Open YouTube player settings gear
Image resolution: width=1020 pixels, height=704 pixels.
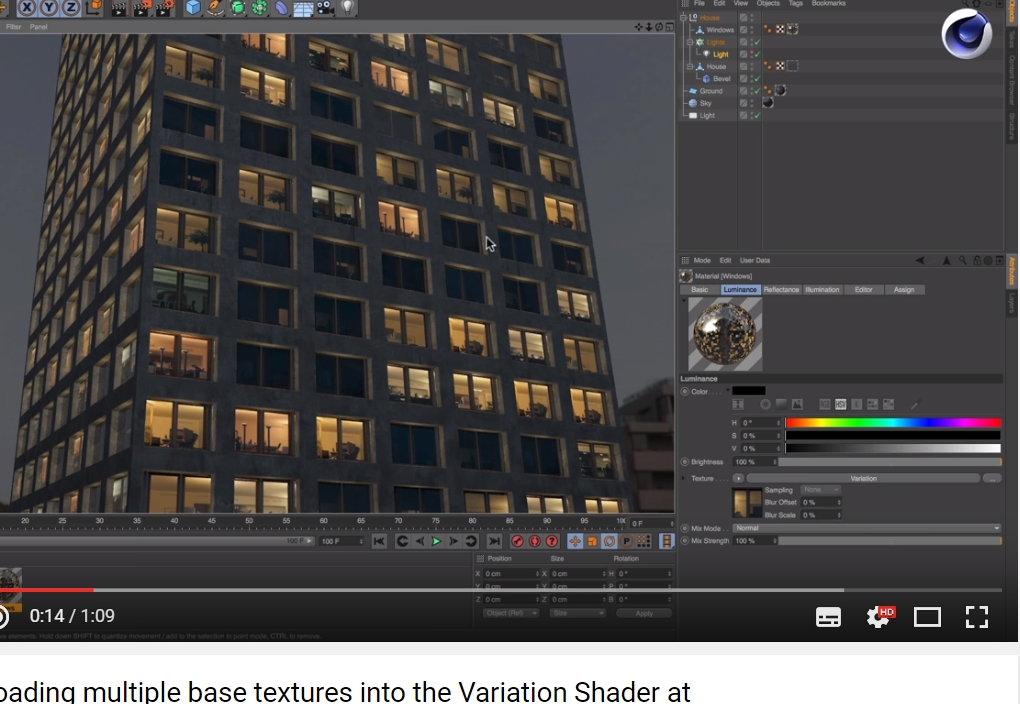pos(879,617)
